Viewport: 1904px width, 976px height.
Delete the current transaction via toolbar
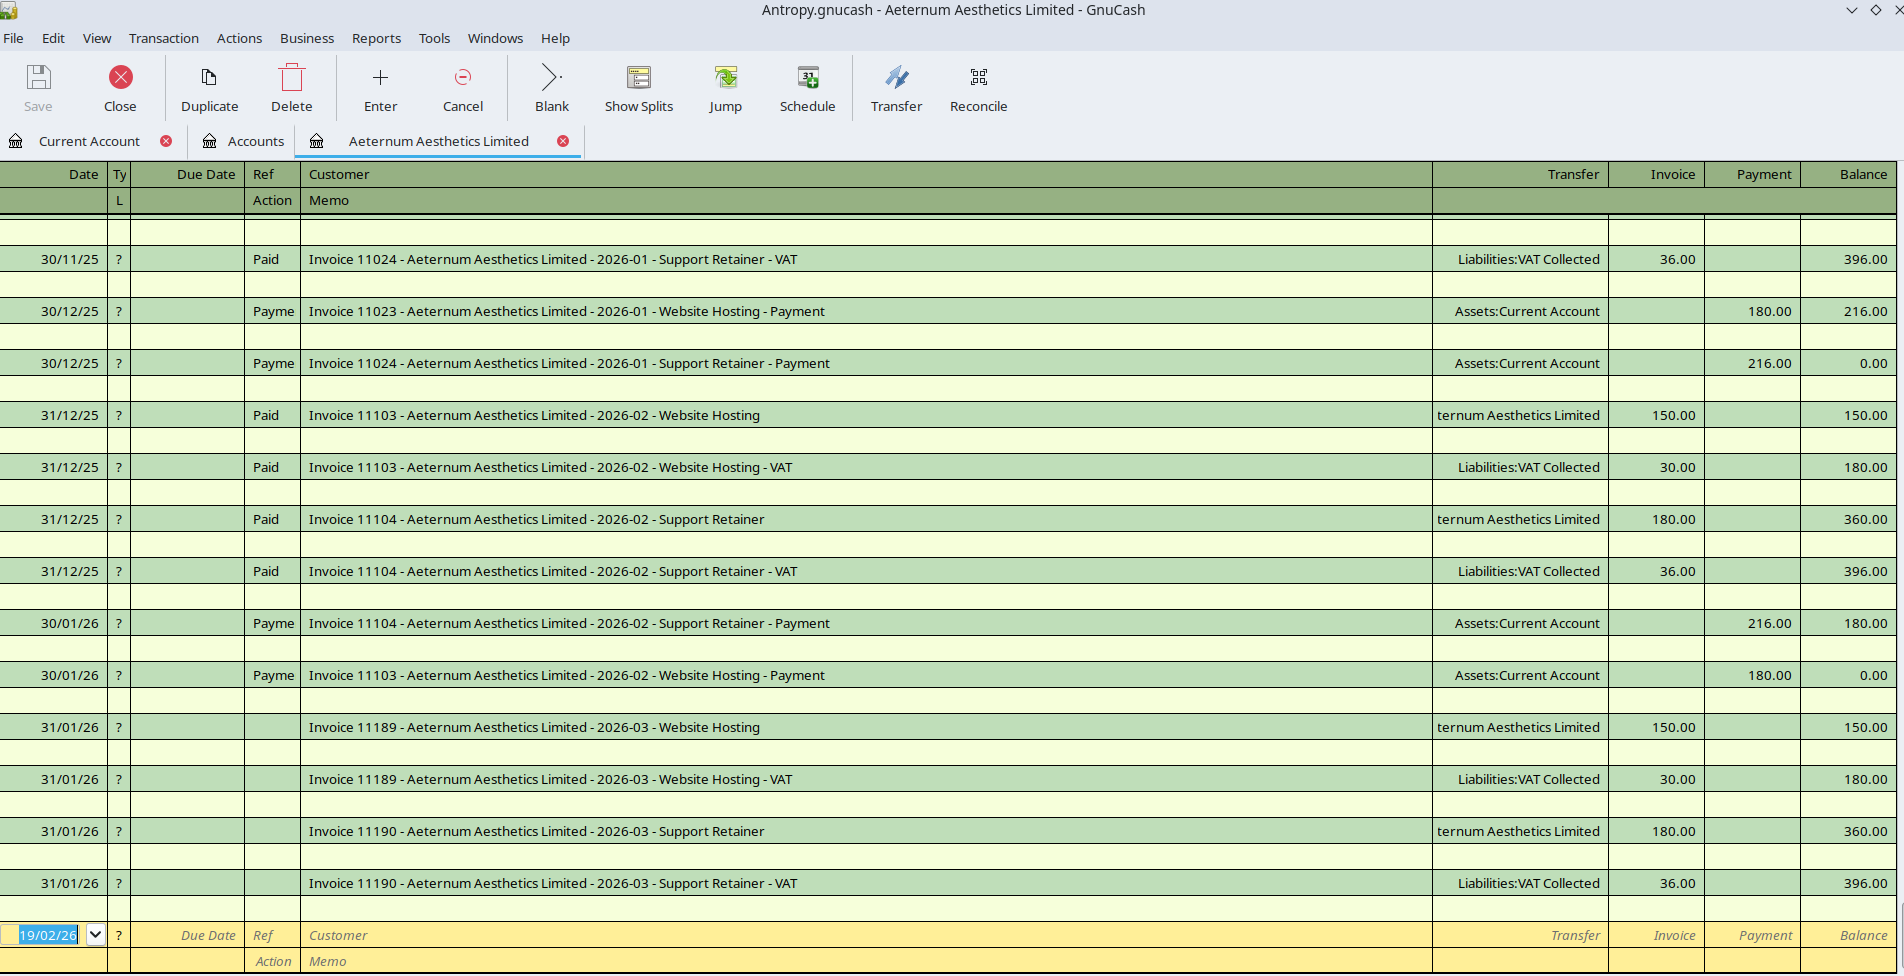(291, 88)
